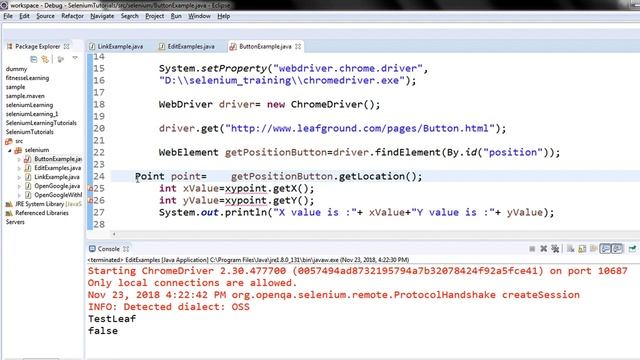The width and height of the screenshot is (640, 360).
Task: Expand ButtonExample.java in the tree
Action: [x=19, y=159]
